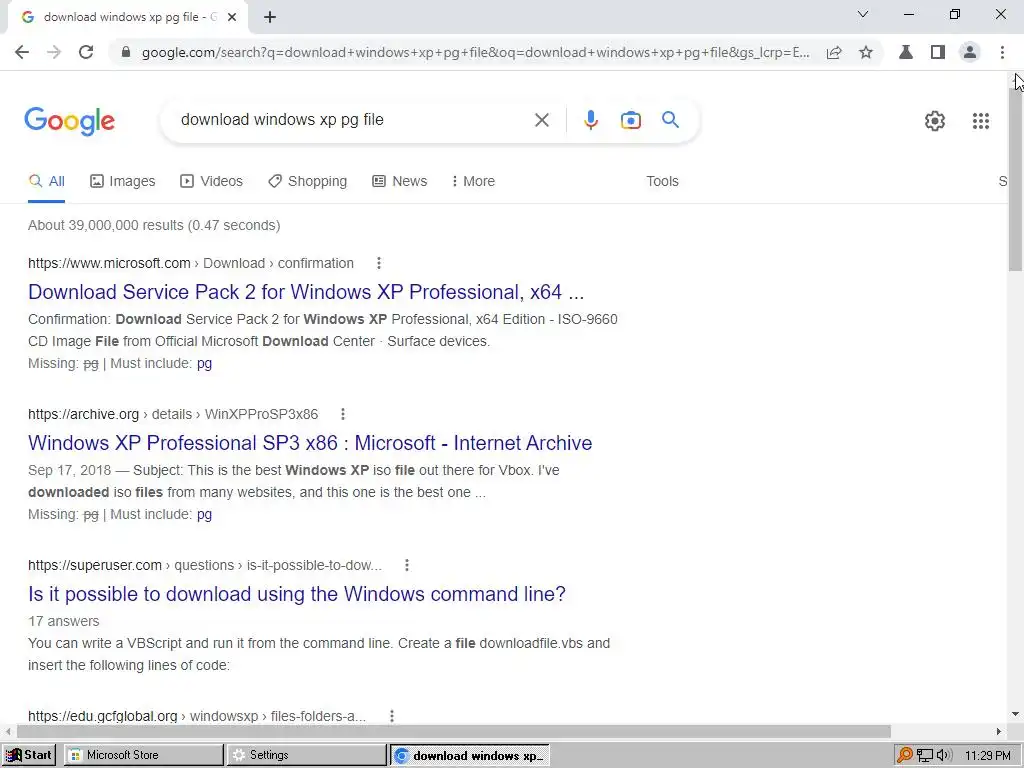Image resolution: width=1024 pixels, height=768 pixels.
Task: Open options for the microsoft.com result
Action: point(379,263)
